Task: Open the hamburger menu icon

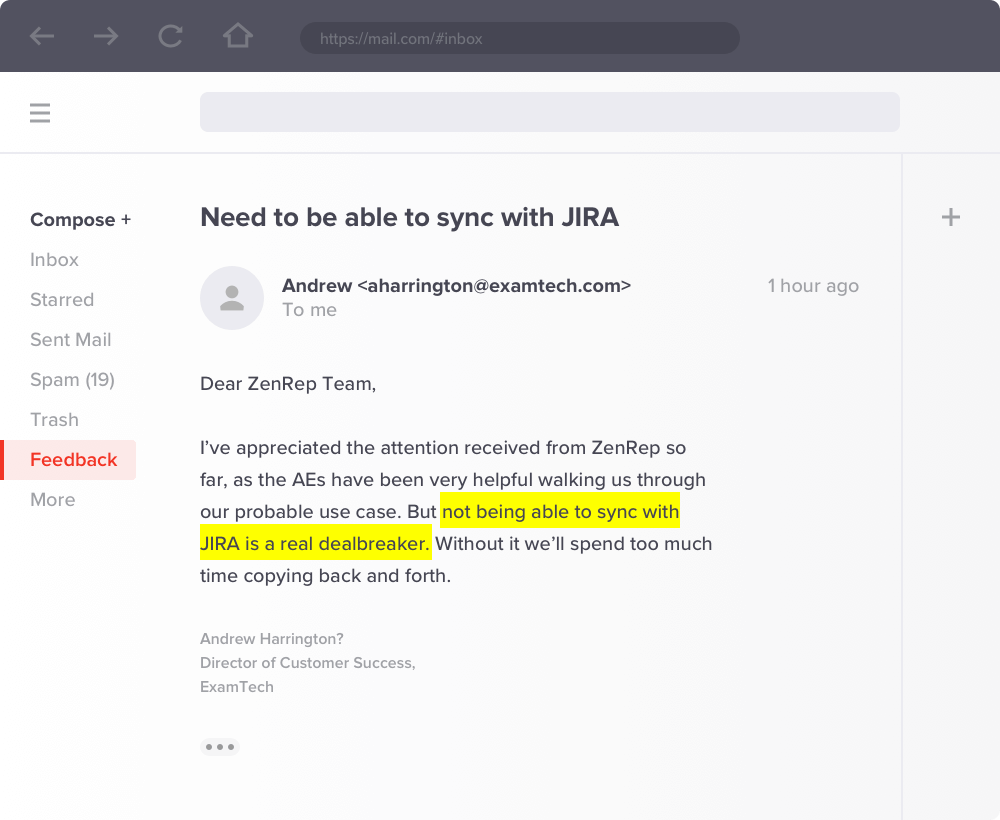Action: (x=40, y=113)
